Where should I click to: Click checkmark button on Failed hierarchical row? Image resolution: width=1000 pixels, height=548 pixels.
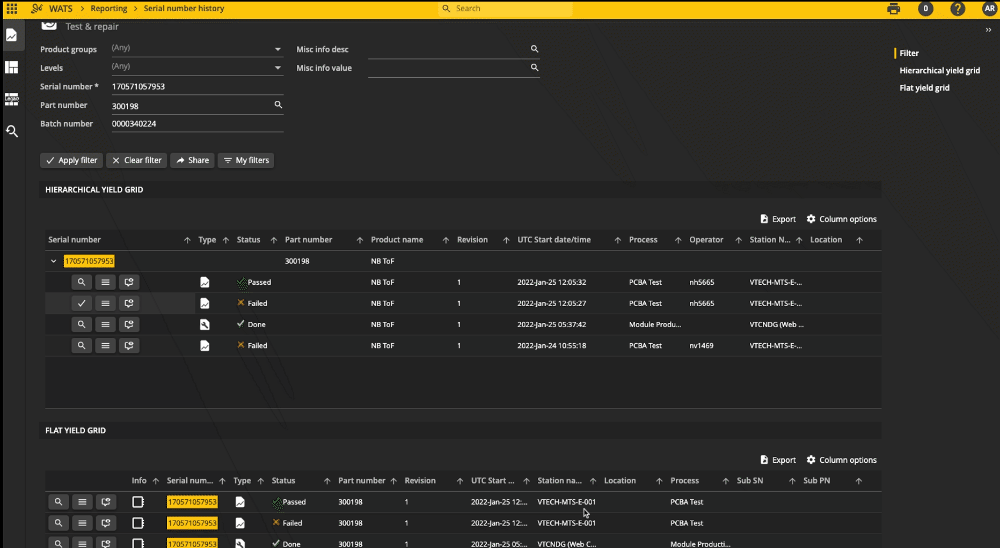84,303
